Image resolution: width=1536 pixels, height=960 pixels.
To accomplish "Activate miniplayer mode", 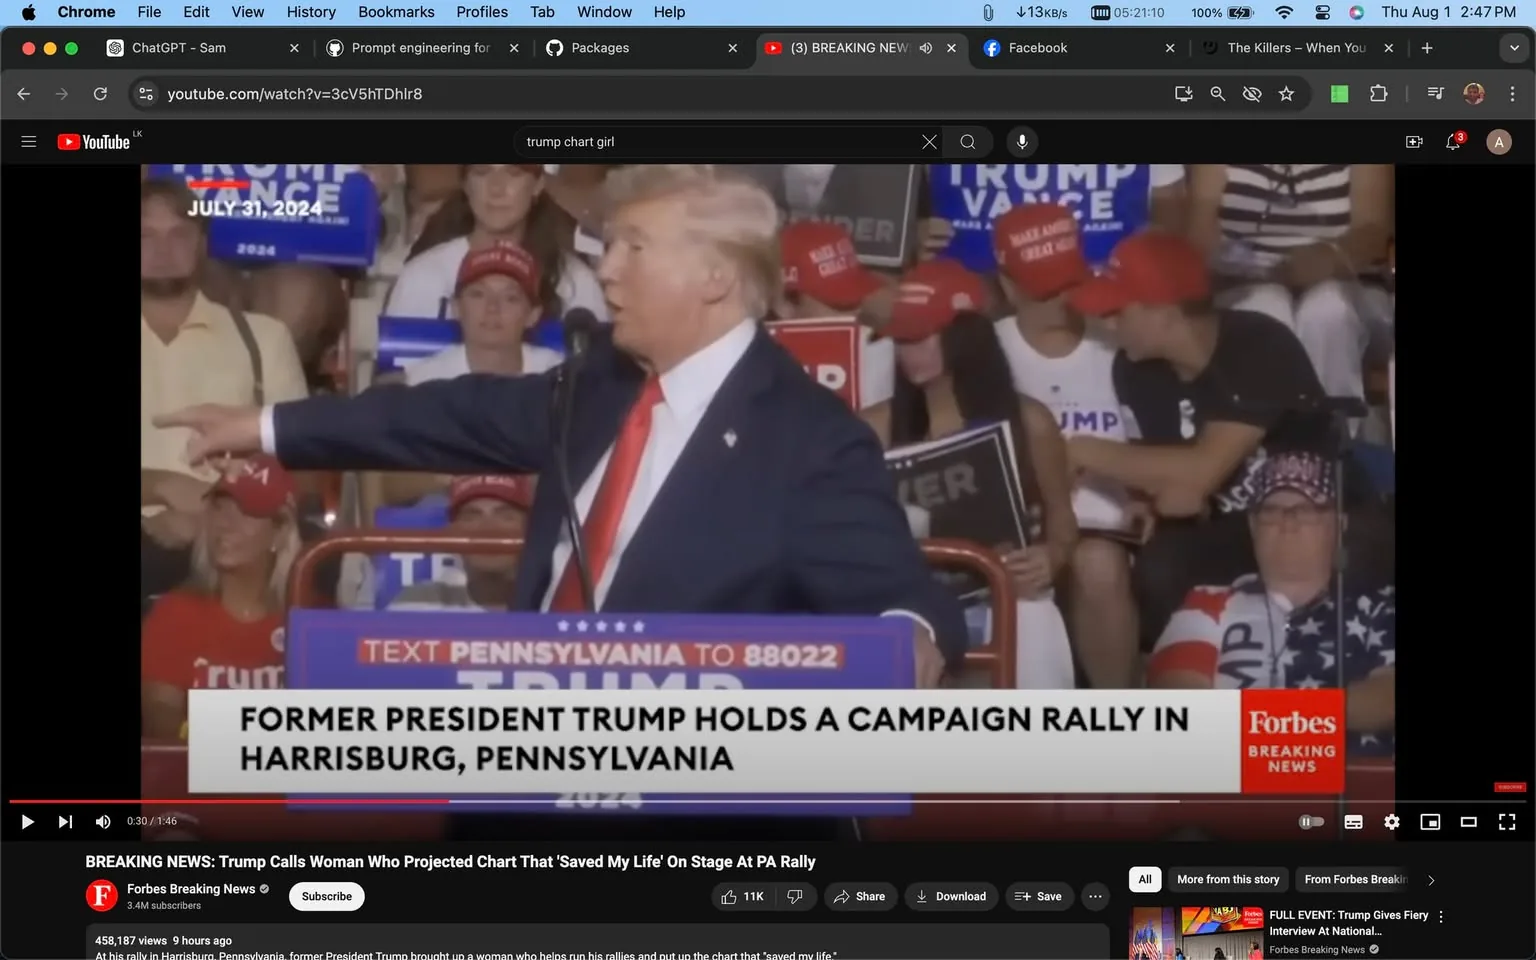I will (1429, 821).
